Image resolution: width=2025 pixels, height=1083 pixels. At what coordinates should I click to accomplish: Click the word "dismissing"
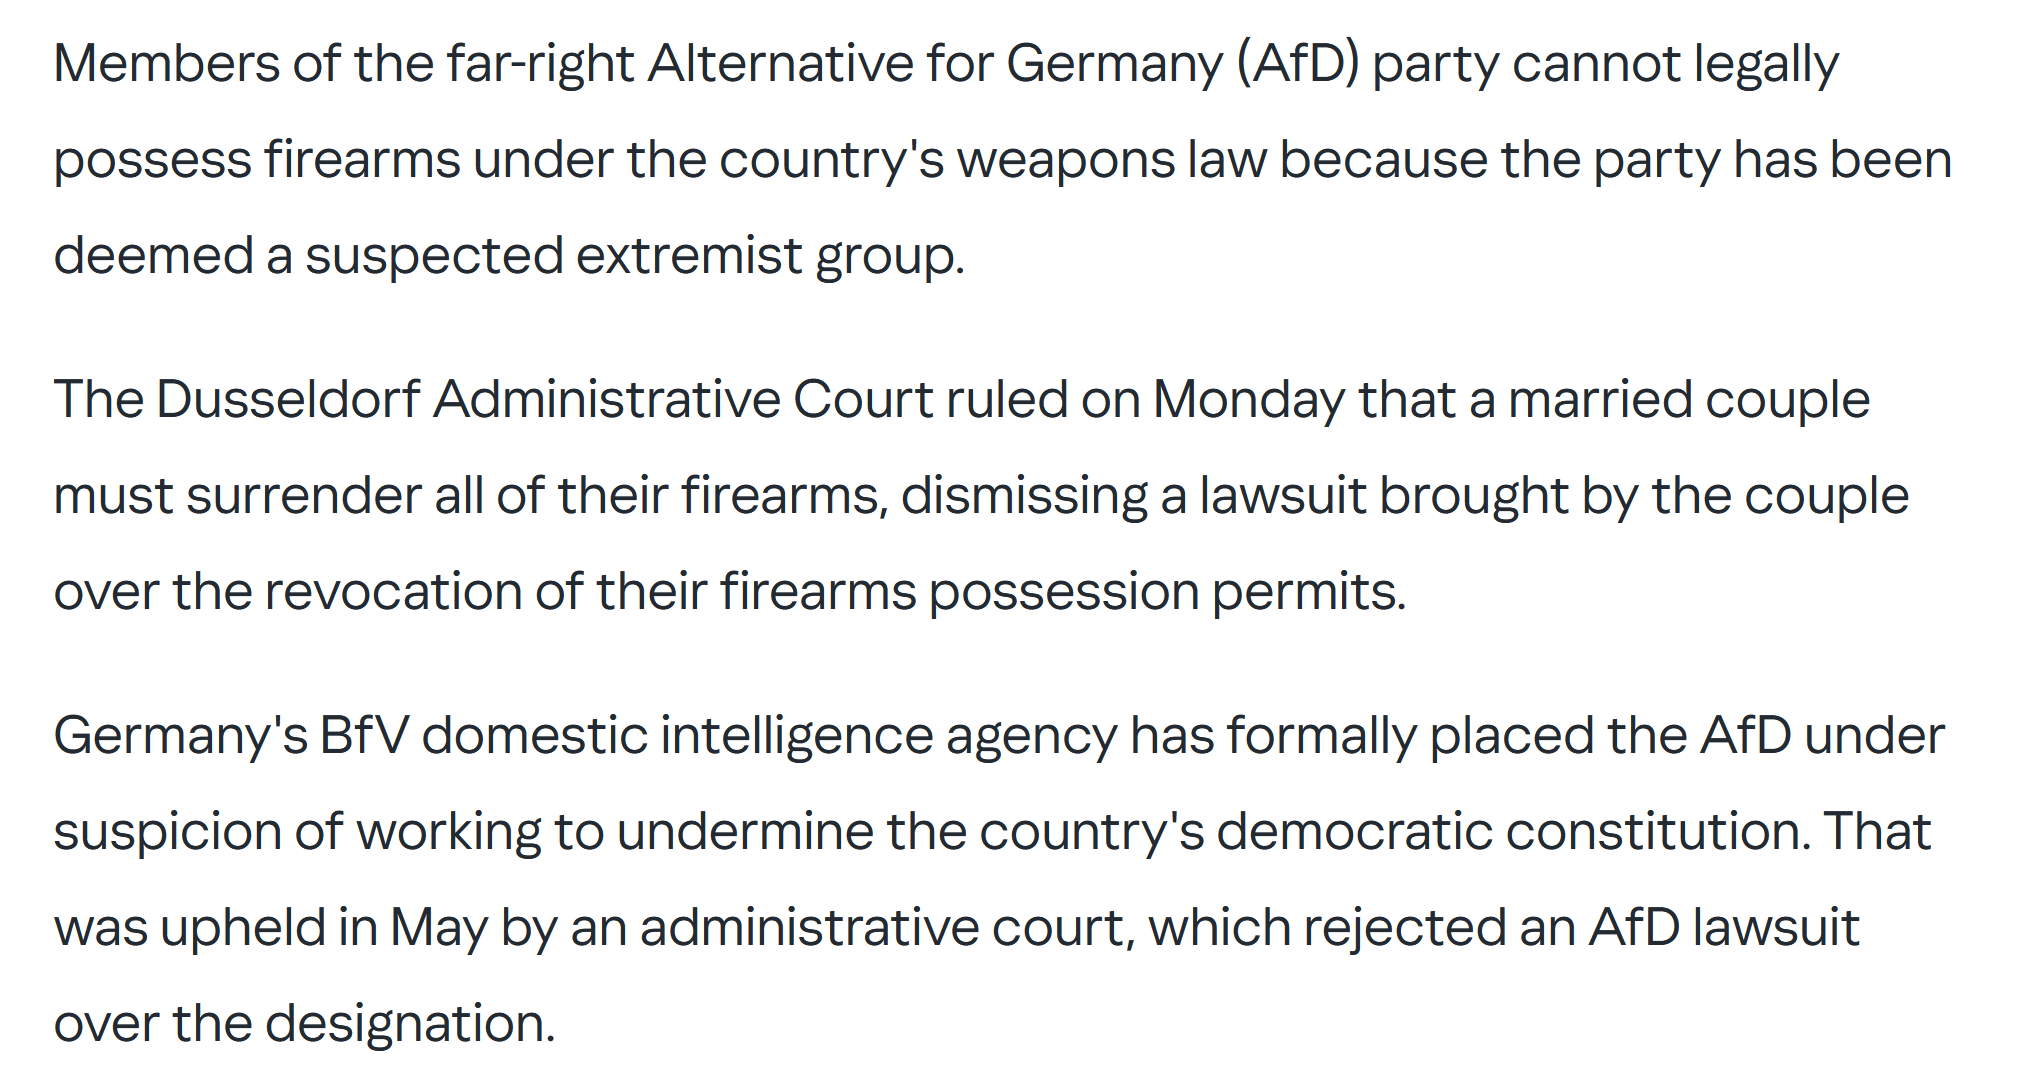pos(1024,498)
